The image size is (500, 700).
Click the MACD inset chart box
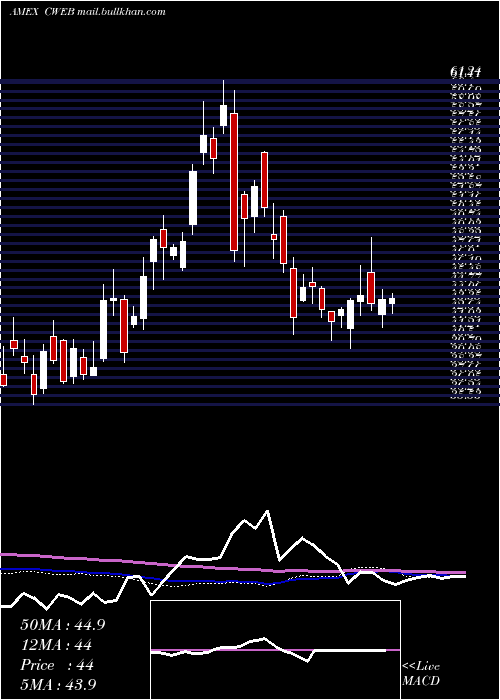click(x=275, y=650)
